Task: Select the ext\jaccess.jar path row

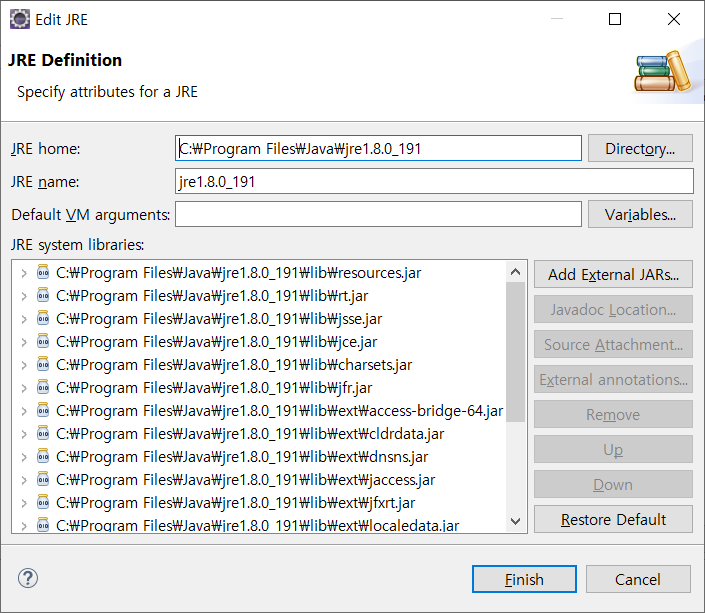Action: 245,479
